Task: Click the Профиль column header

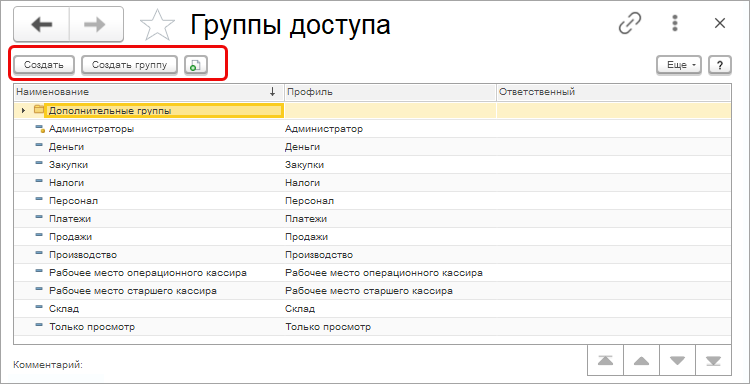Action: pos(390,92)
